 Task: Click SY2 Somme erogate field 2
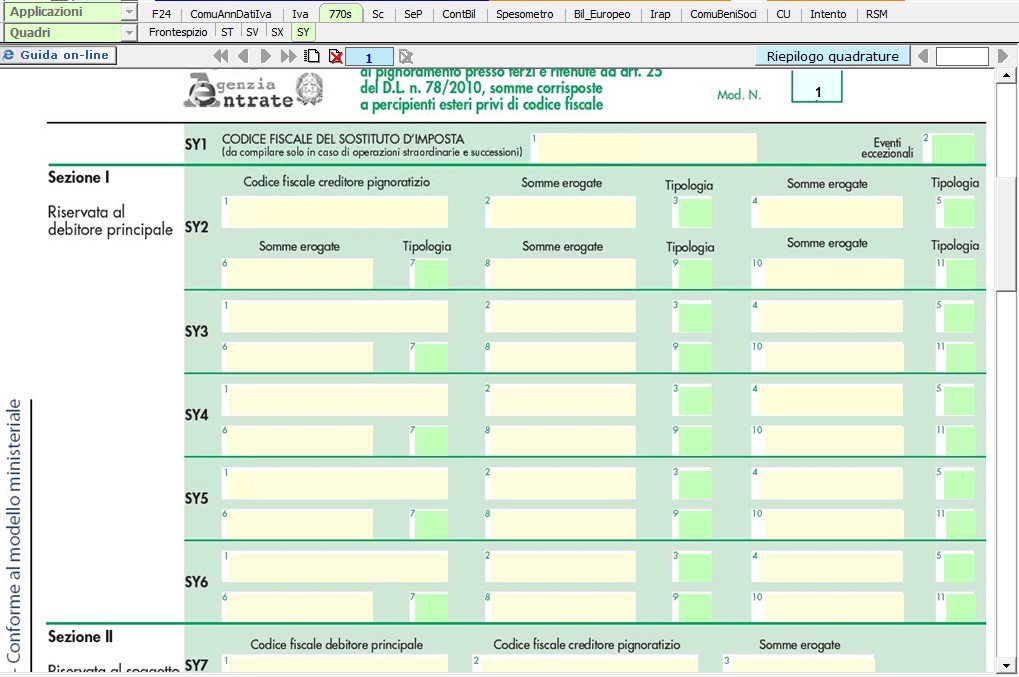click(x=562, y=212)
